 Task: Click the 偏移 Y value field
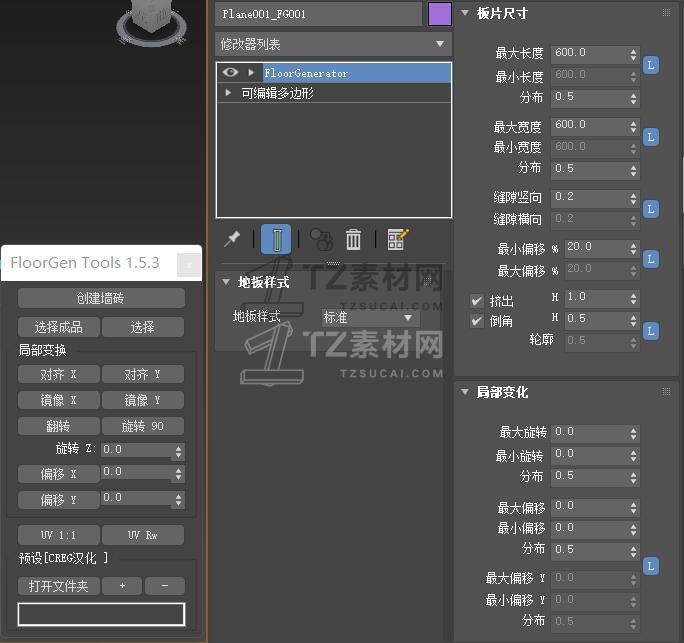tap(137, 499)
